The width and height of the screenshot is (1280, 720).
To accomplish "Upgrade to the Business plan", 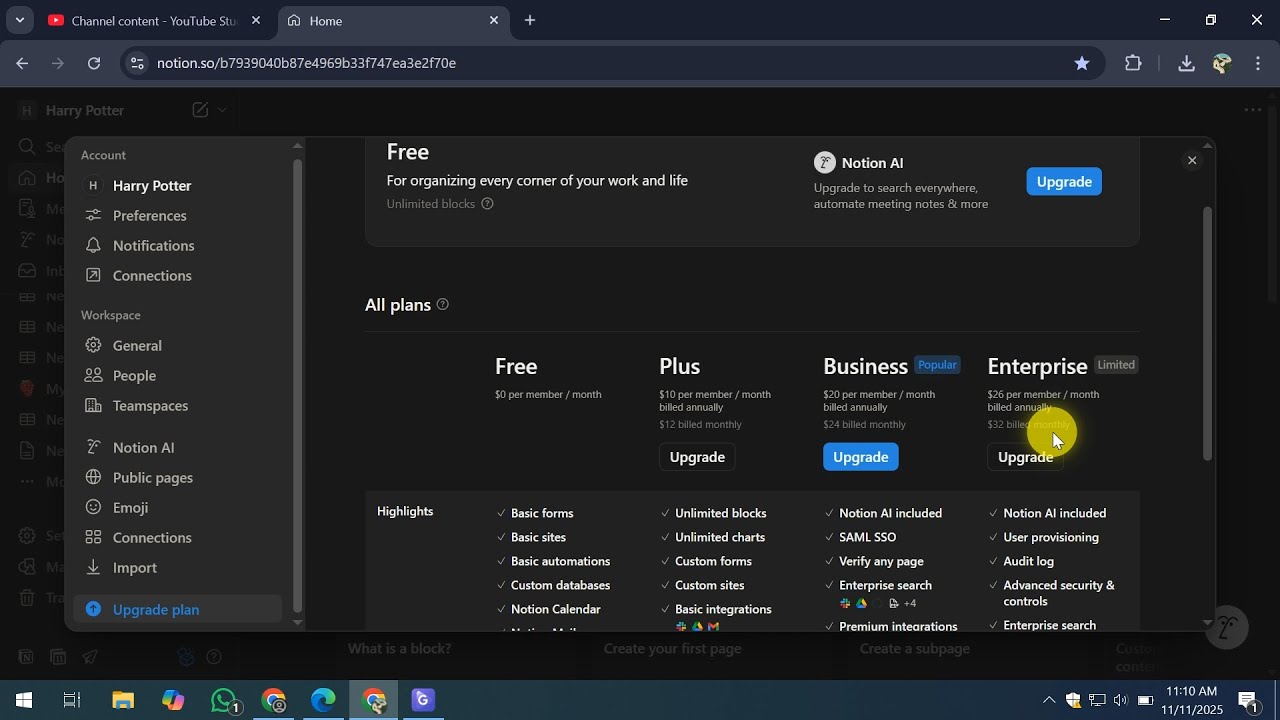I will [861, 457].
